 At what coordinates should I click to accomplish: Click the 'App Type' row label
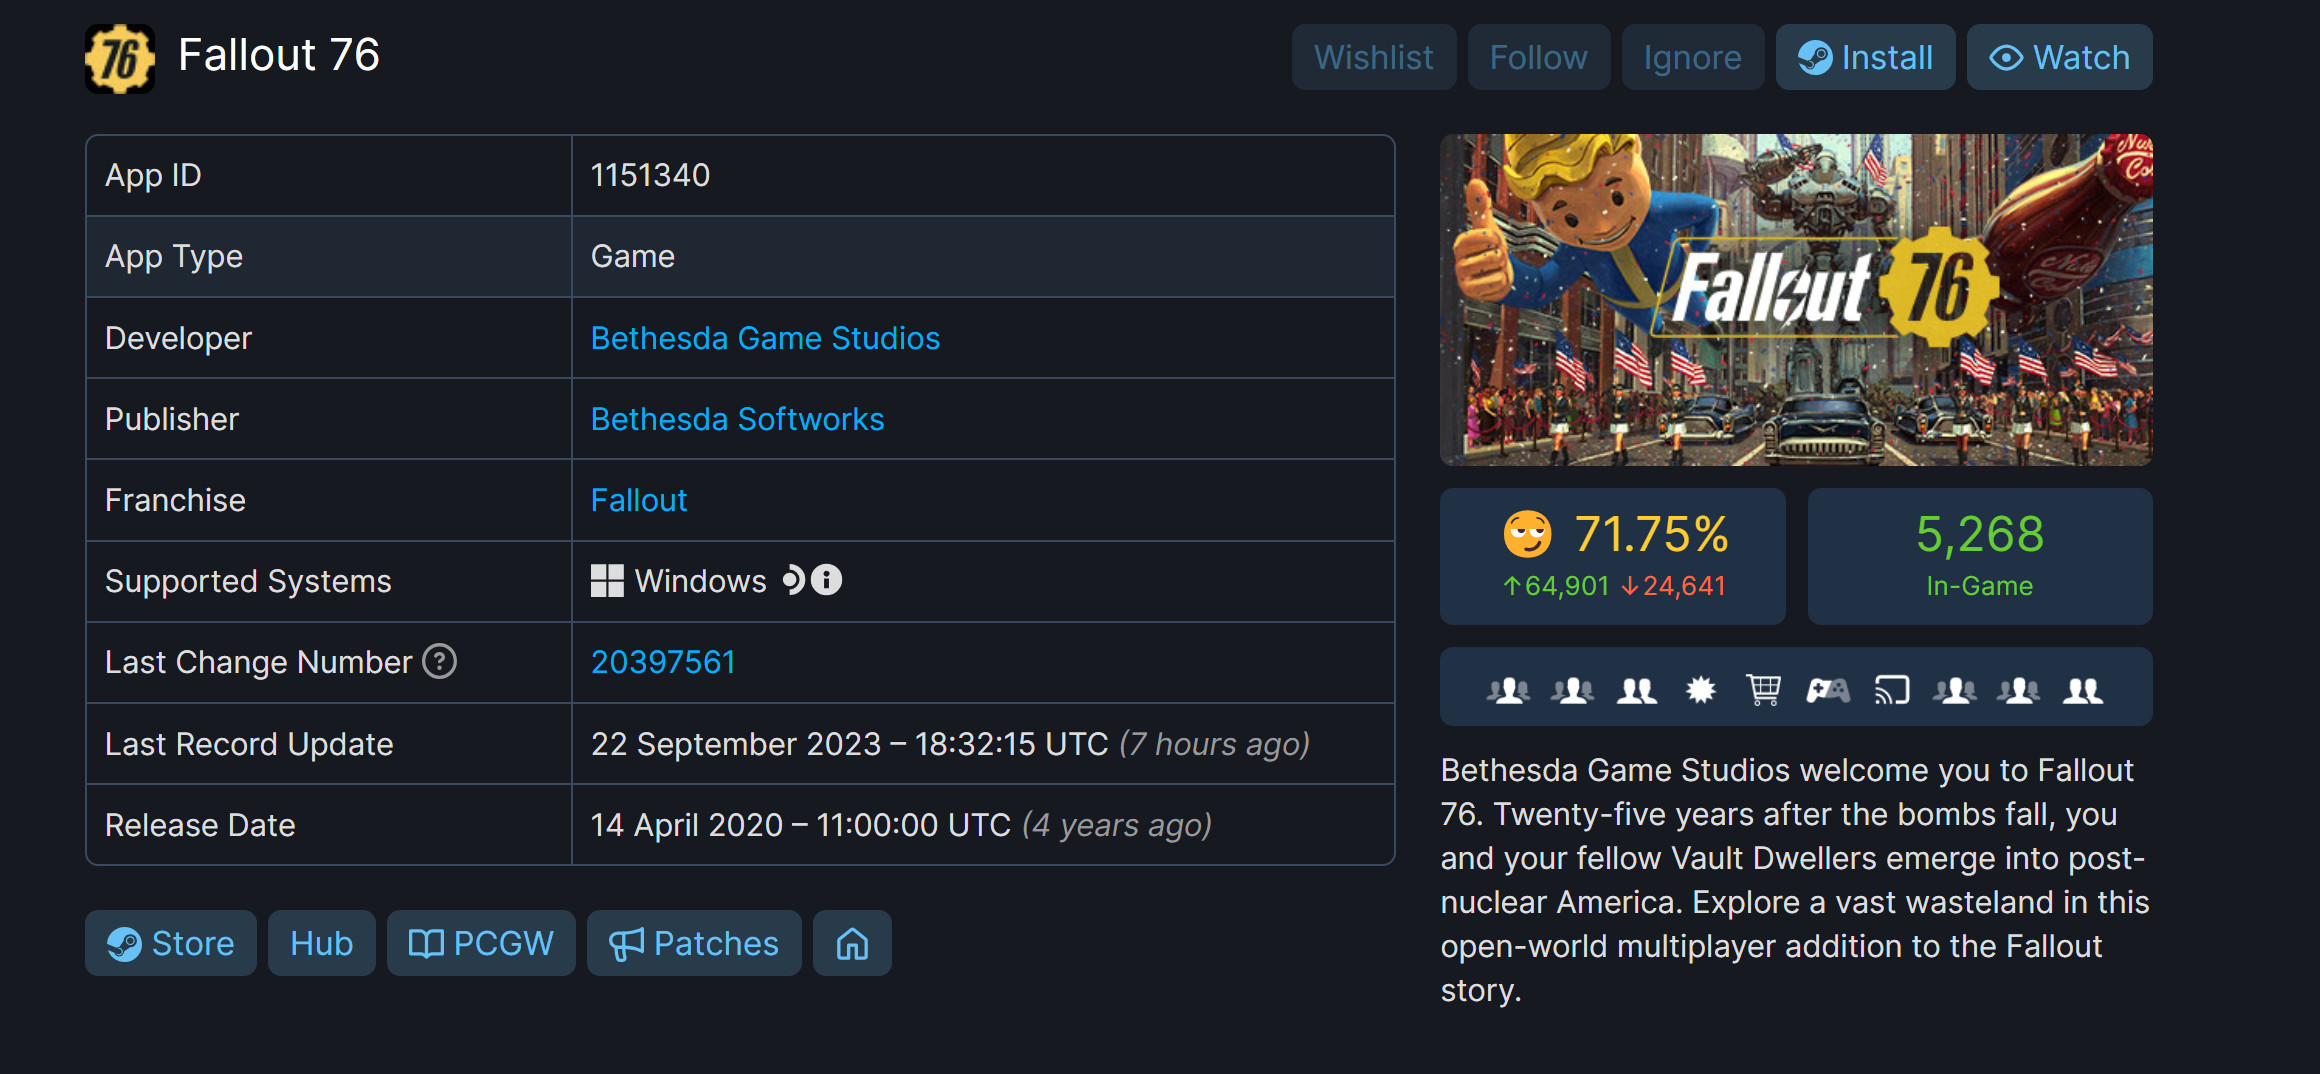(x=174, y=256)
